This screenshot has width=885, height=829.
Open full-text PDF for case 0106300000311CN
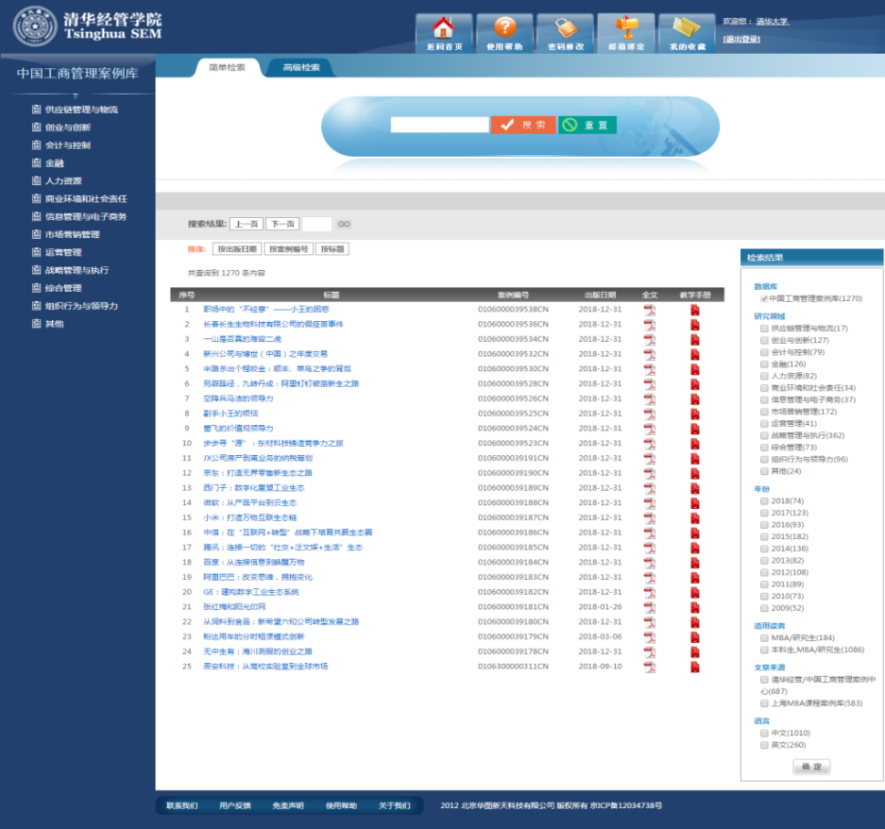[x=650, y=666]
